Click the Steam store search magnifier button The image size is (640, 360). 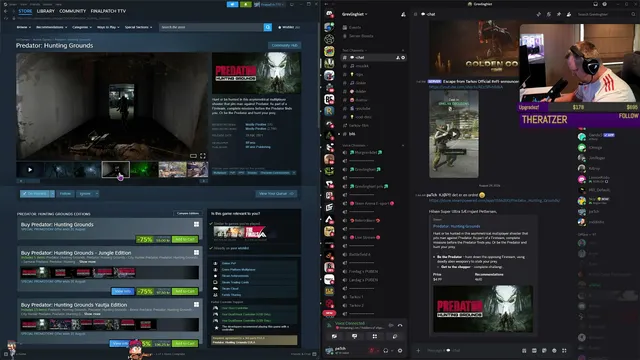point(268,27)
